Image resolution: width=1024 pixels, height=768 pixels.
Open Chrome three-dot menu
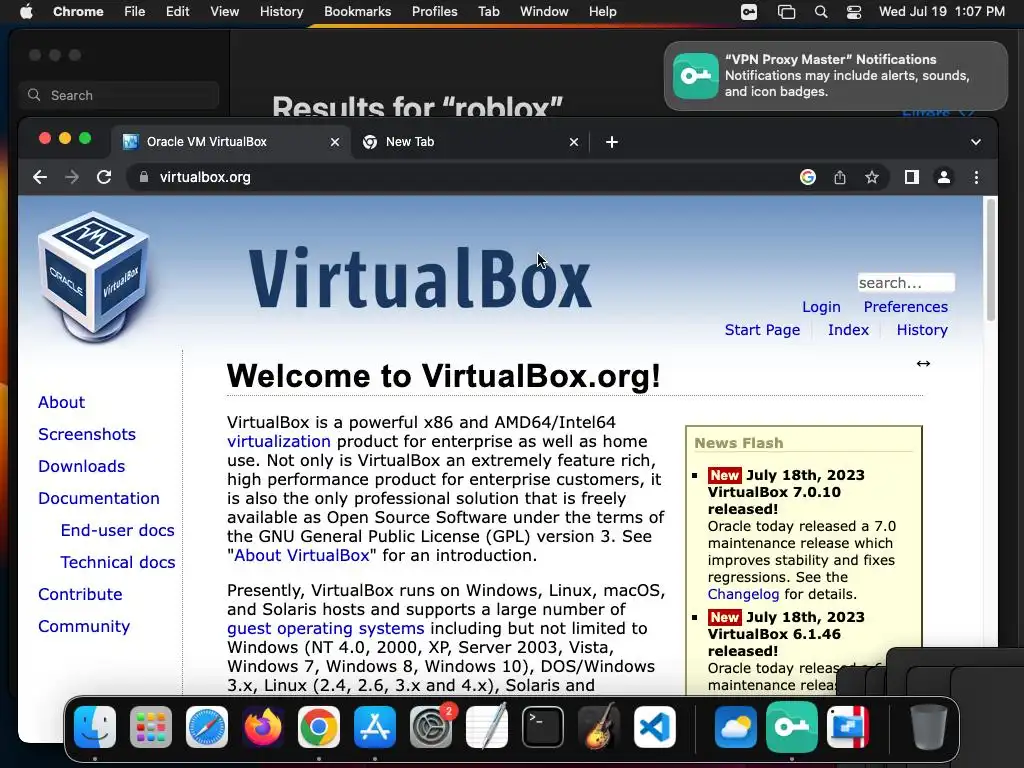[976, 177]
